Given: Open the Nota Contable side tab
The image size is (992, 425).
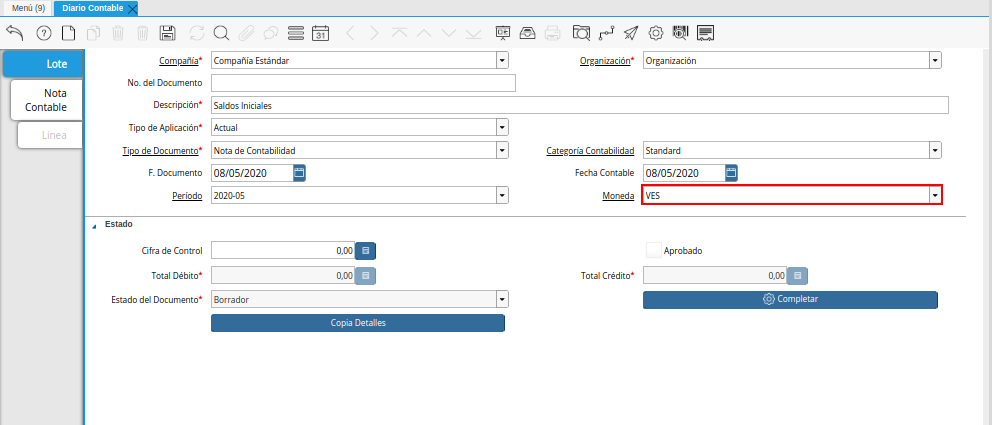Looking at the screenshot, I should [46, 100].
